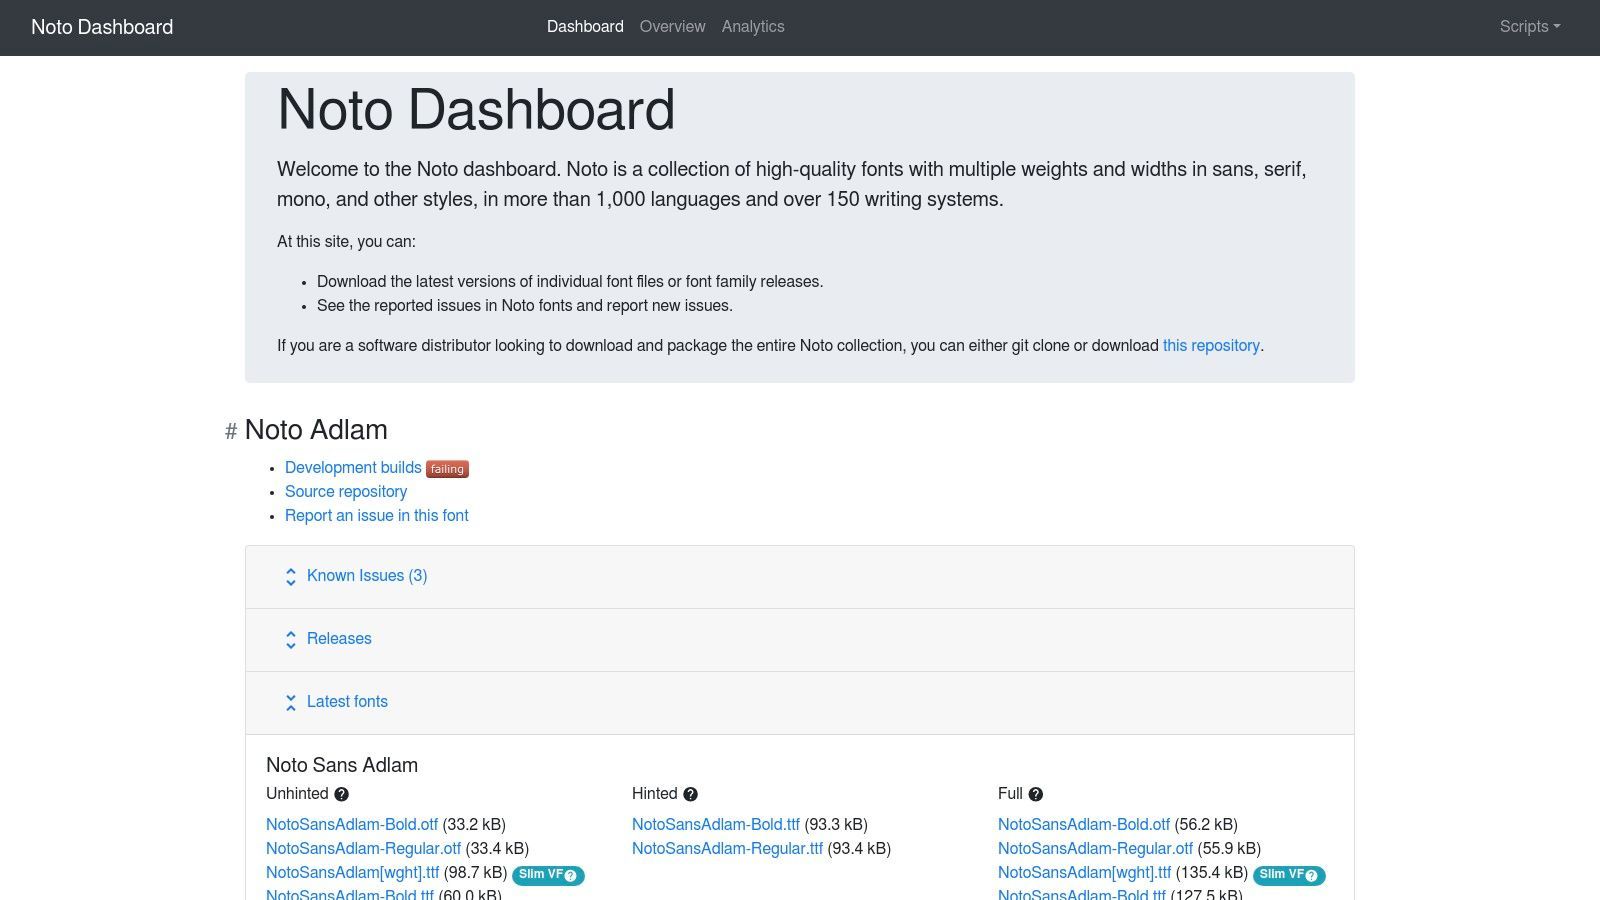
Task: Click the help icon next to Unhinted
Action: (x=341, y=794)
